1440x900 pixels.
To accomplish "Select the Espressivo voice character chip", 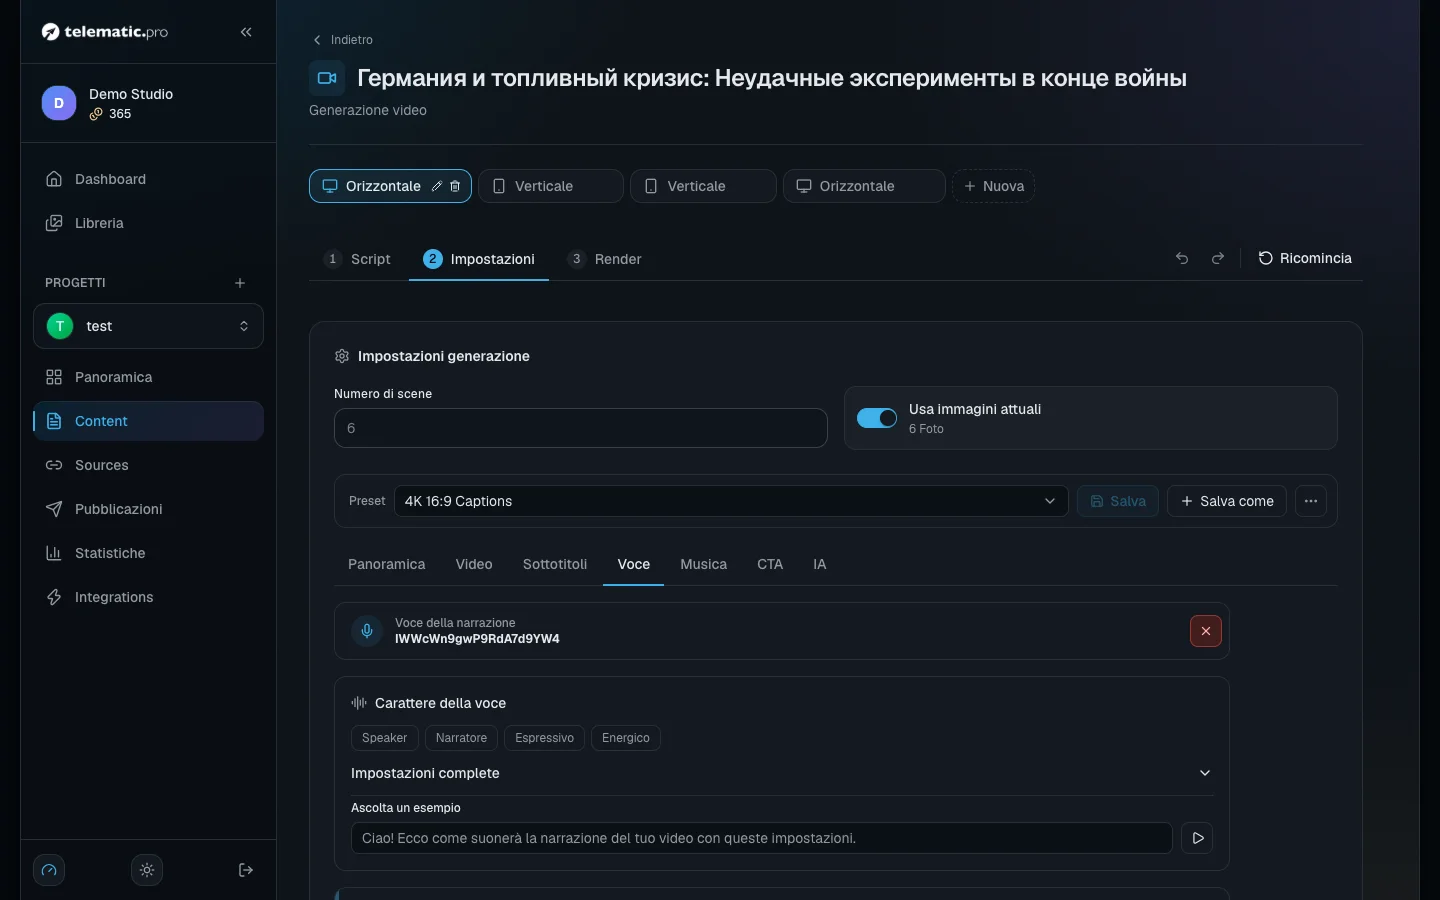I will pos(544,738).
